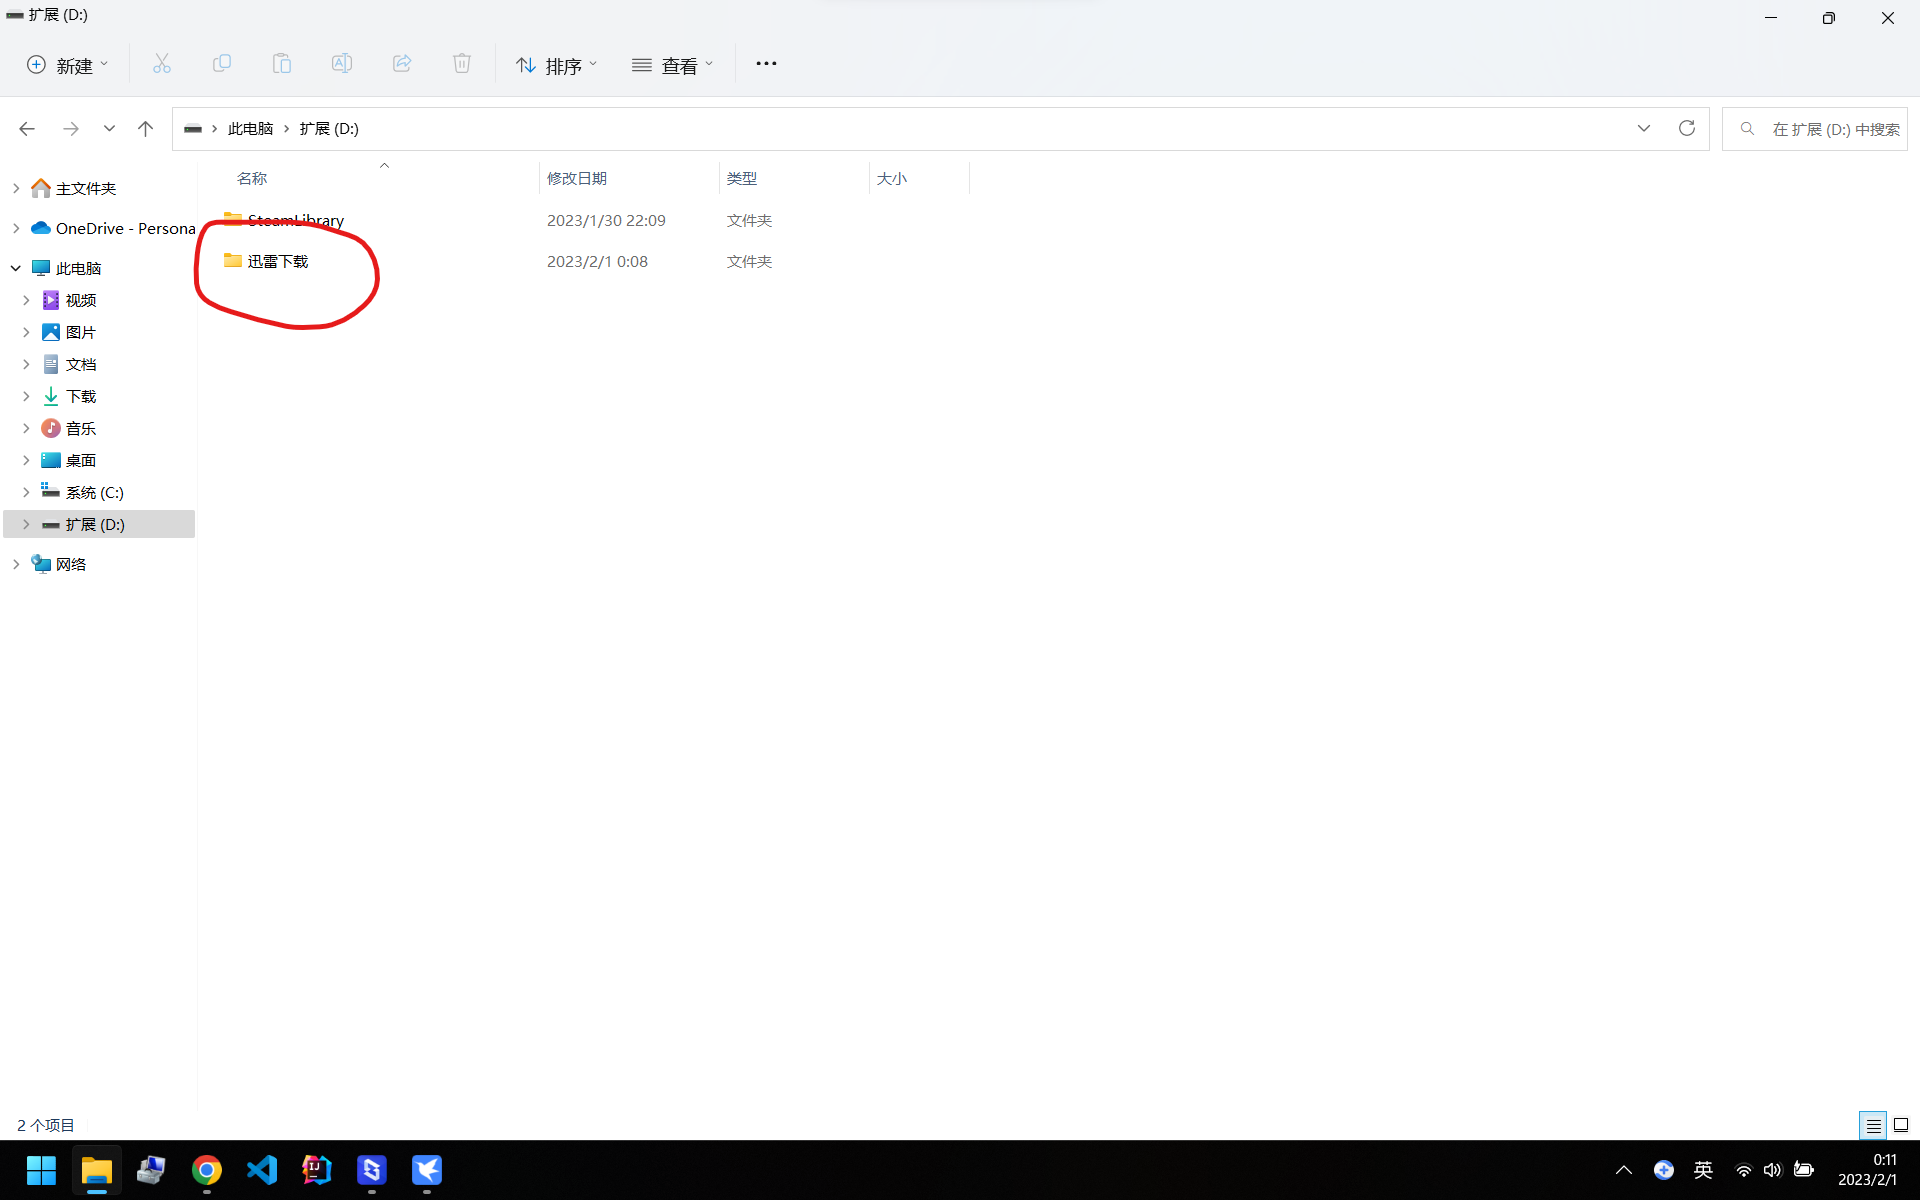Viewport: 1920px width, 1200px height.
Task: Click the Share icon in toolbar
Action: tap(401, 64)
